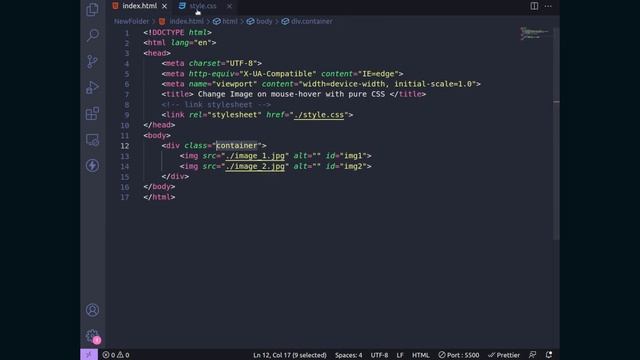Open the Run and Debug icon
The width and height of the screenshot is (640, 360).
click(92, 87)
